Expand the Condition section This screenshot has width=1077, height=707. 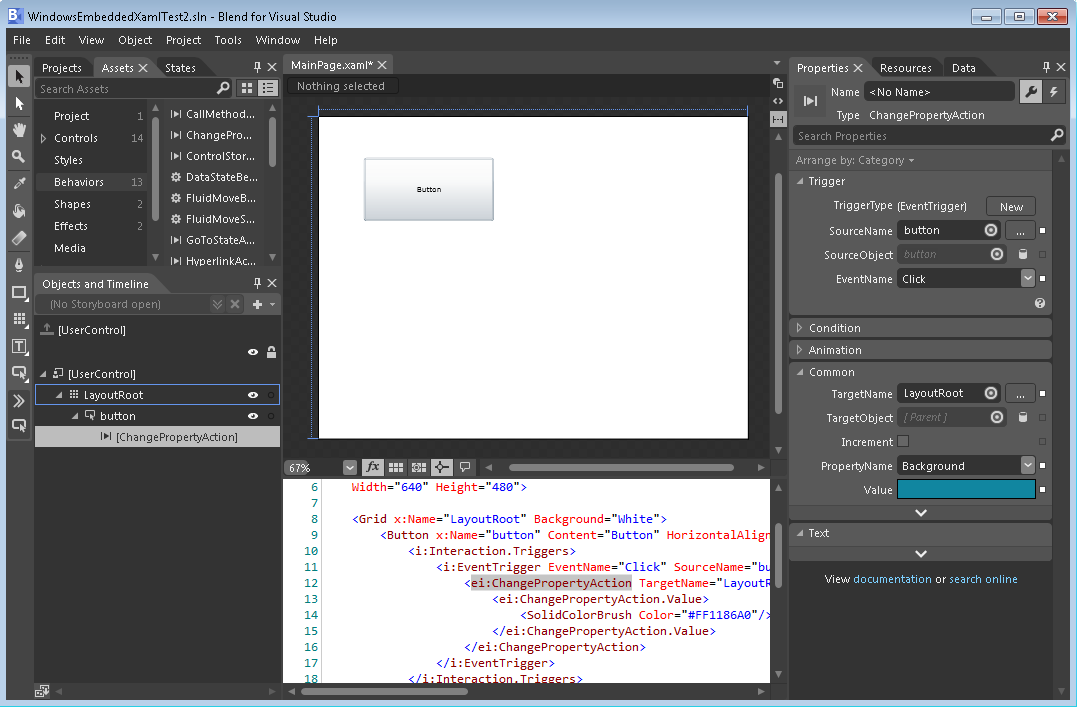(x=800, y=328)
